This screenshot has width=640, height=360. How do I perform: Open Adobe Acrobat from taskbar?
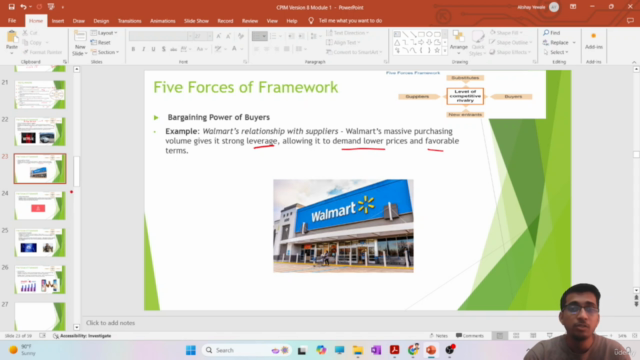(394, 350)
